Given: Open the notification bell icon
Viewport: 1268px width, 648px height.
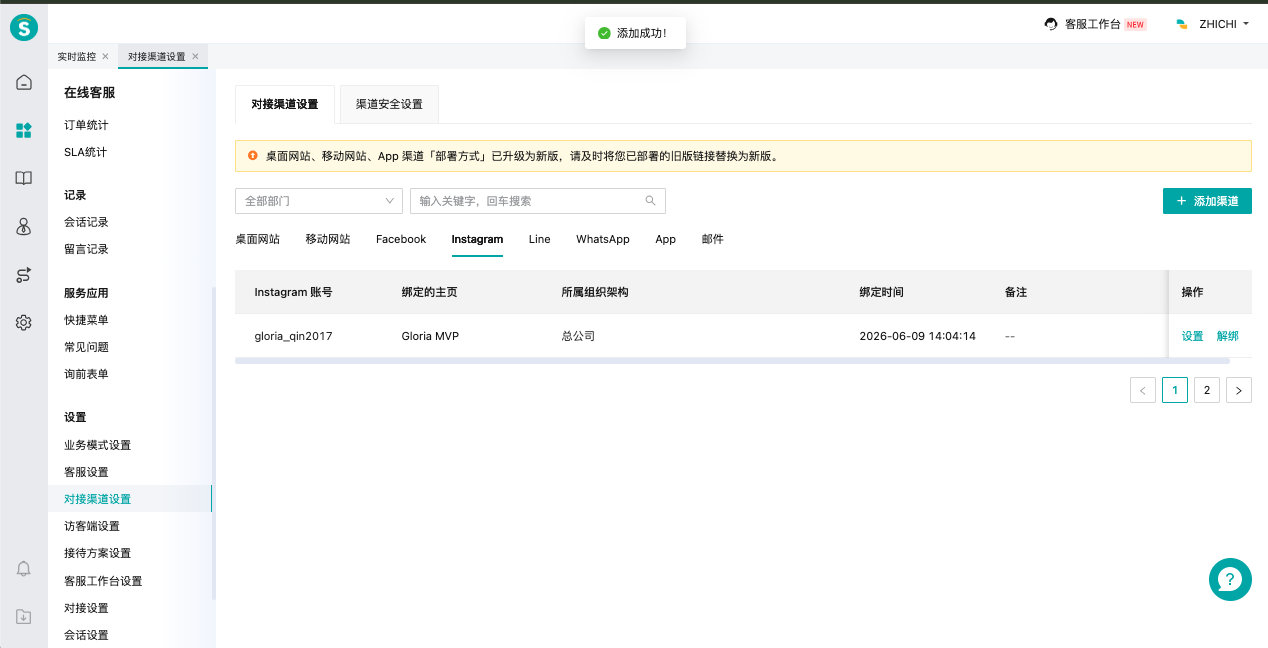Looking at the screenshot, I should point(24,569).
